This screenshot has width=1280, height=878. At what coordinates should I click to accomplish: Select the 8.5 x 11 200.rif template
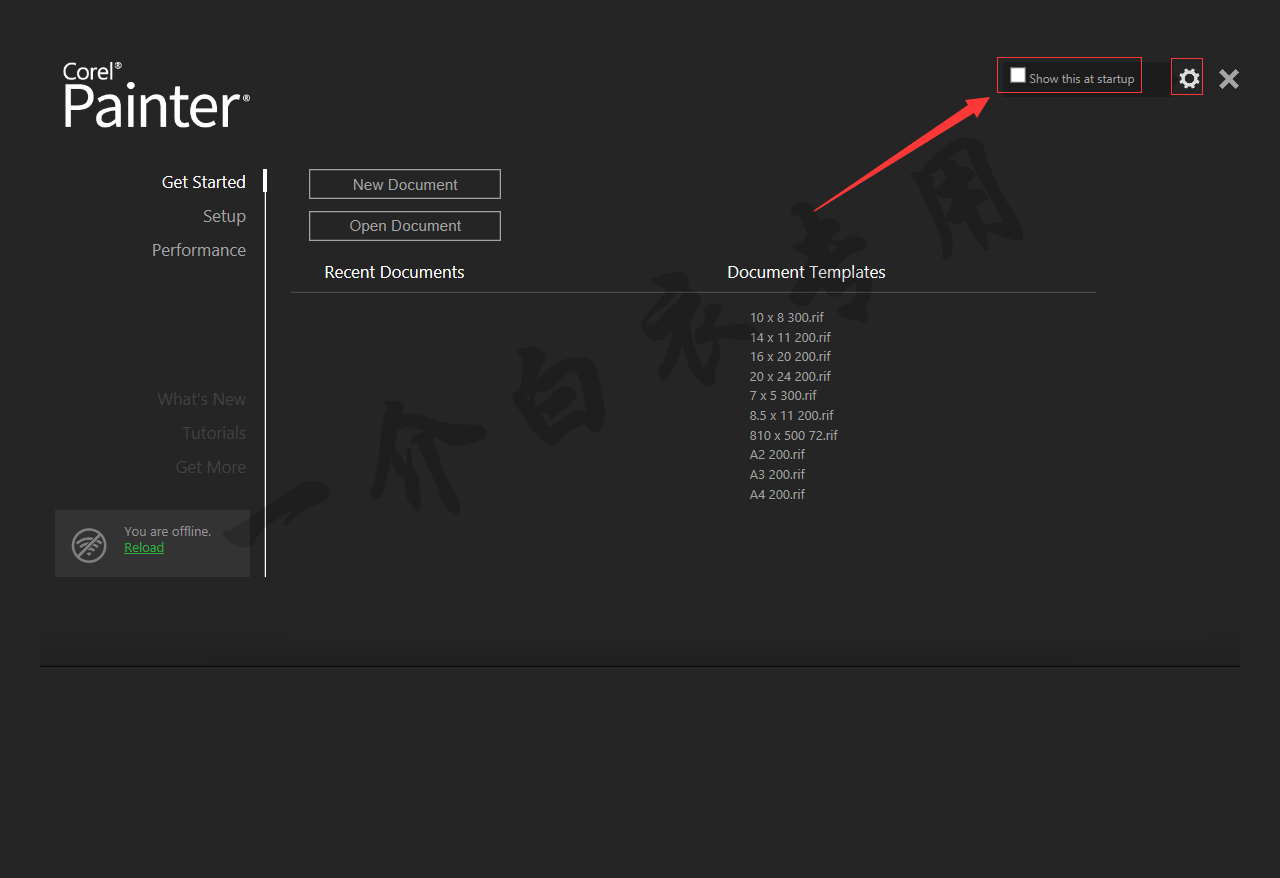792,416
